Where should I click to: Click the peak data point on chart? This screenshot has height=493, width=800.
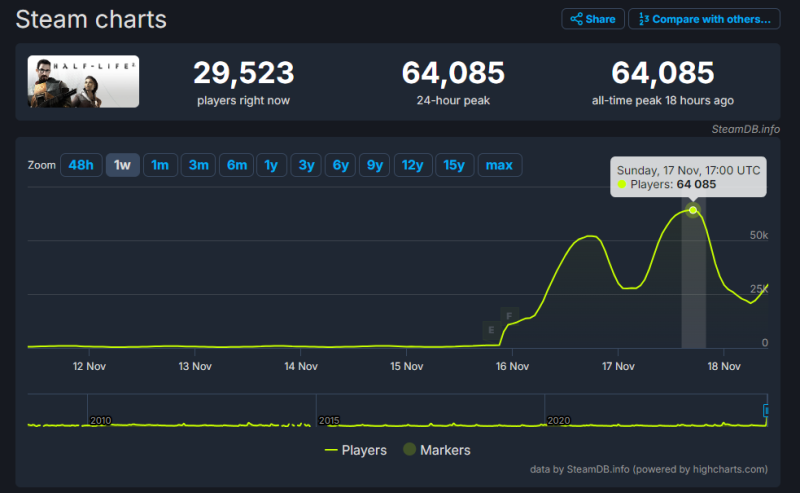click(x=693, y=210)
